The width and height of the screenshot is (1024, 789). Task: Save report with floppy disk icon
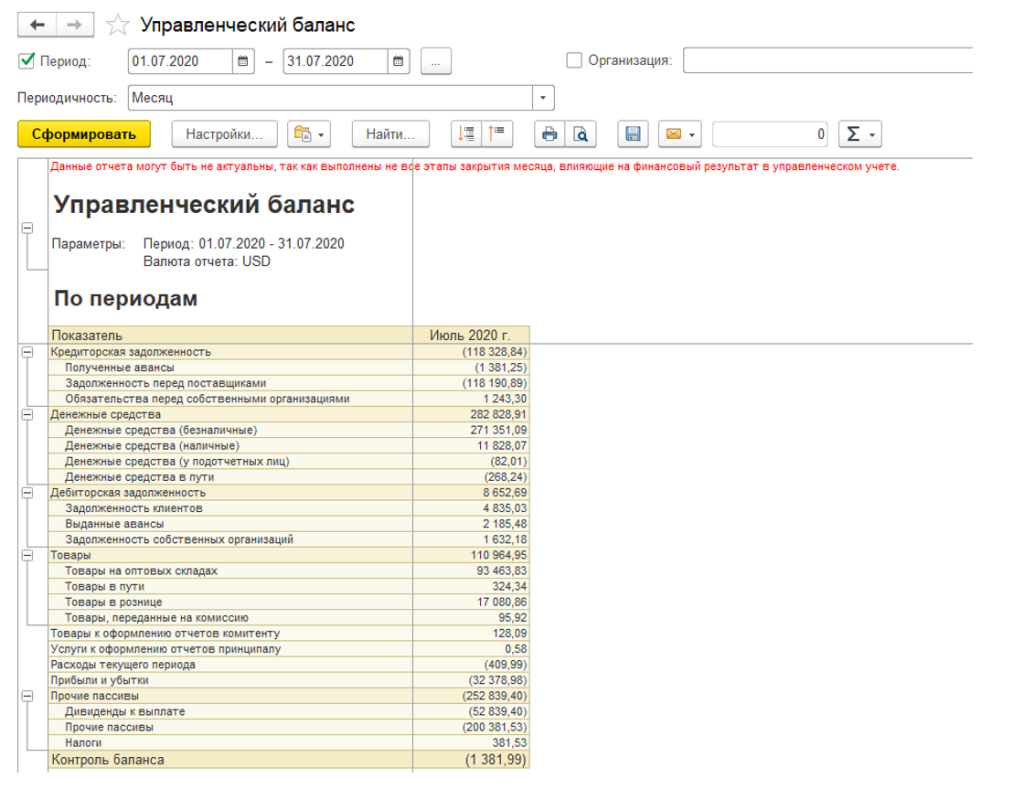(633, 134)
